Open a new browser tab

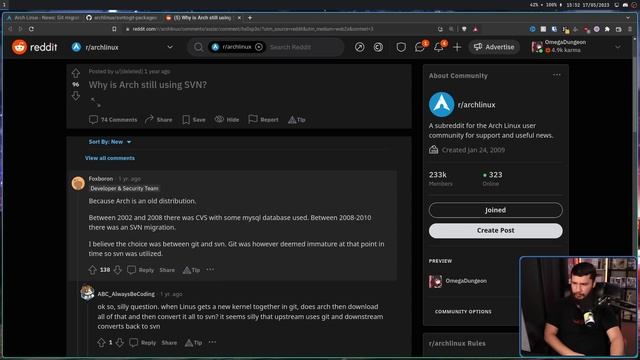click(x=250, y=18)
